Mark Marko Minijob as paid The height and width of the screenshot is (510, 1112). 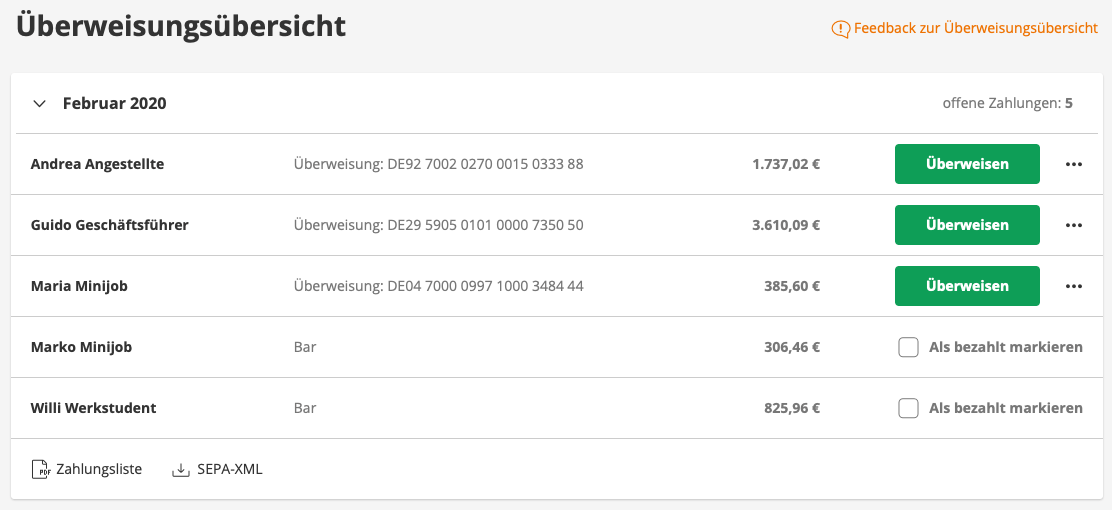908,348
